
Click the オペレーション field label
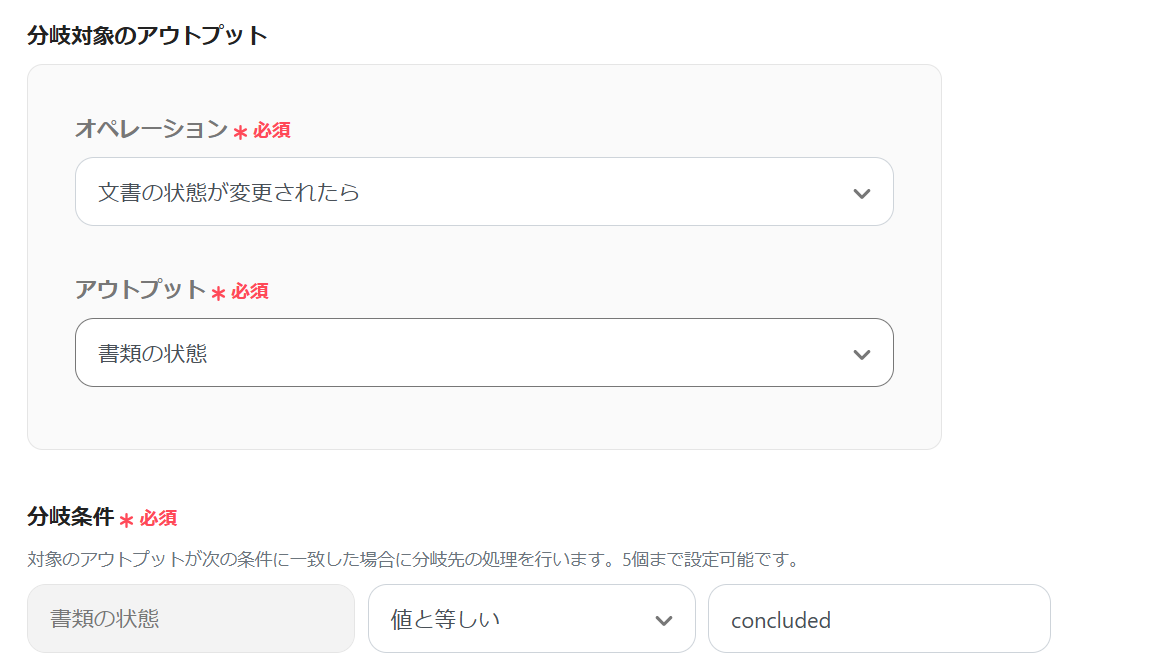tap(151, 129)
